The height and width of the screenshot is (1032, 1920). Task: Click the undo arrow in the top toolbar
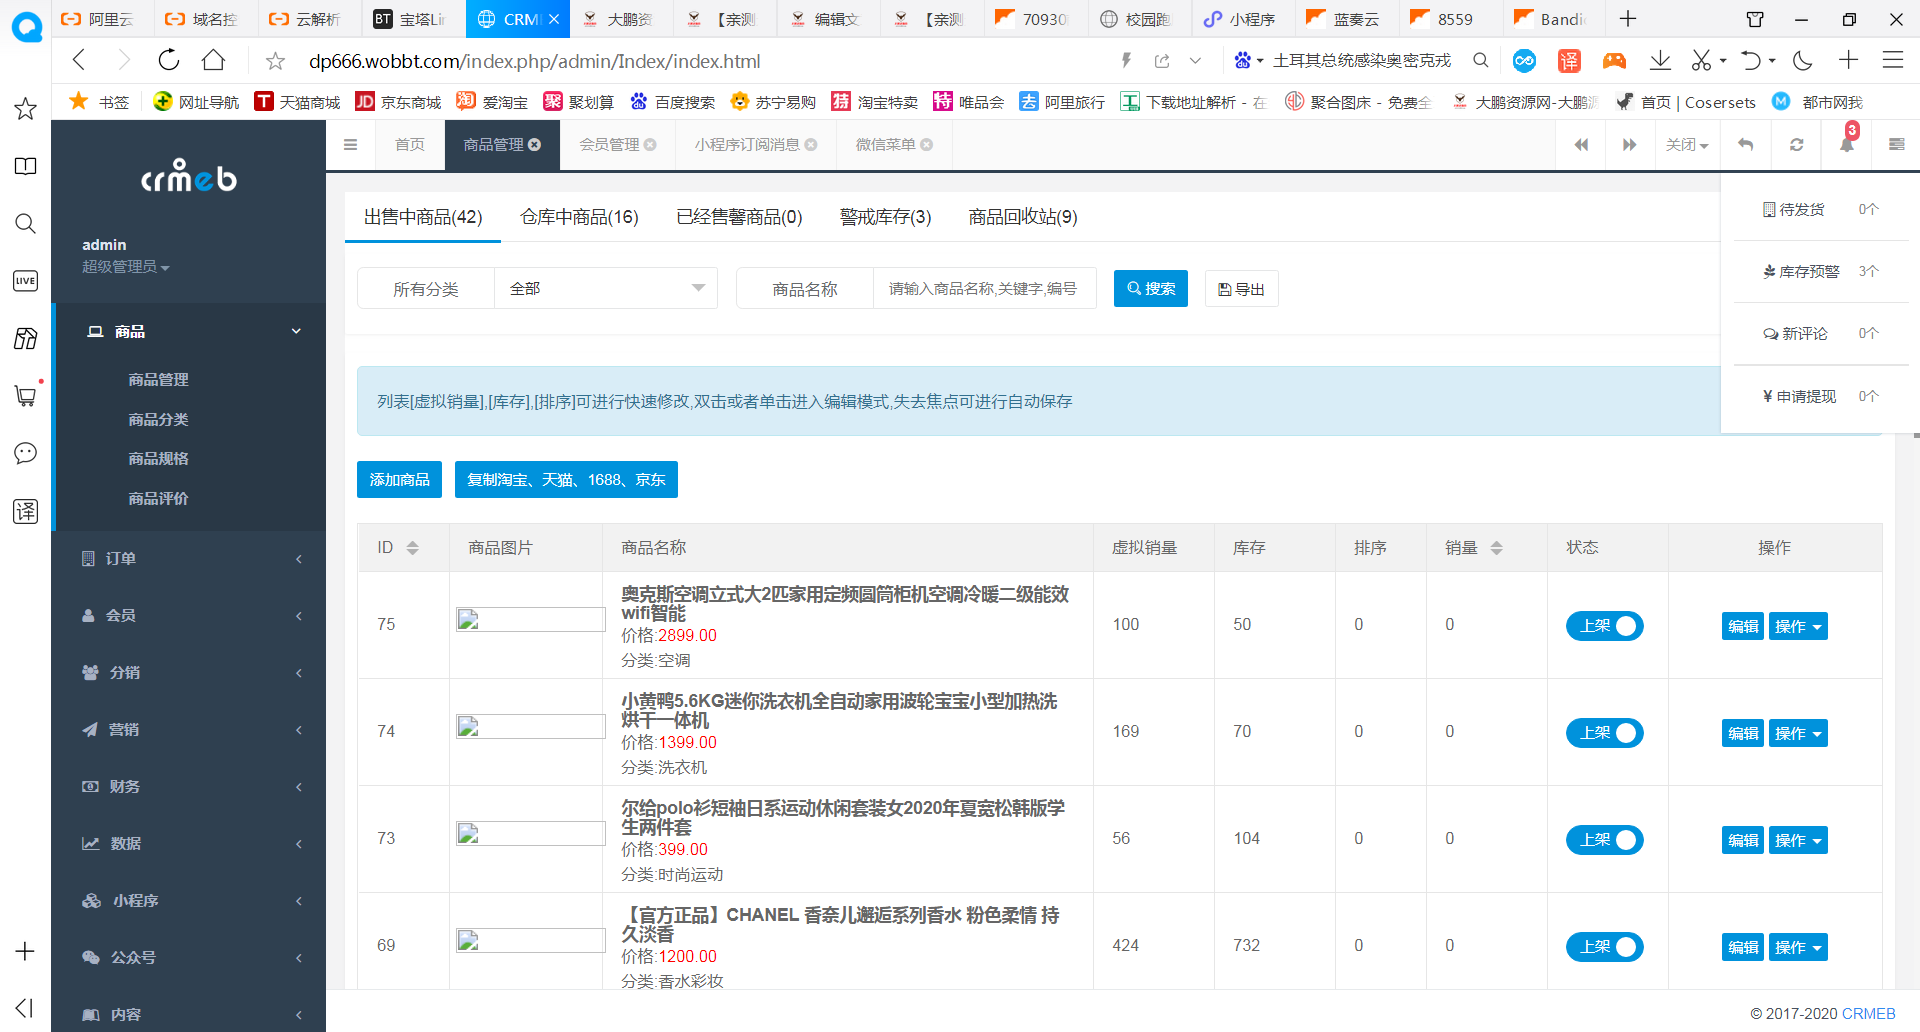(1744, 144)
